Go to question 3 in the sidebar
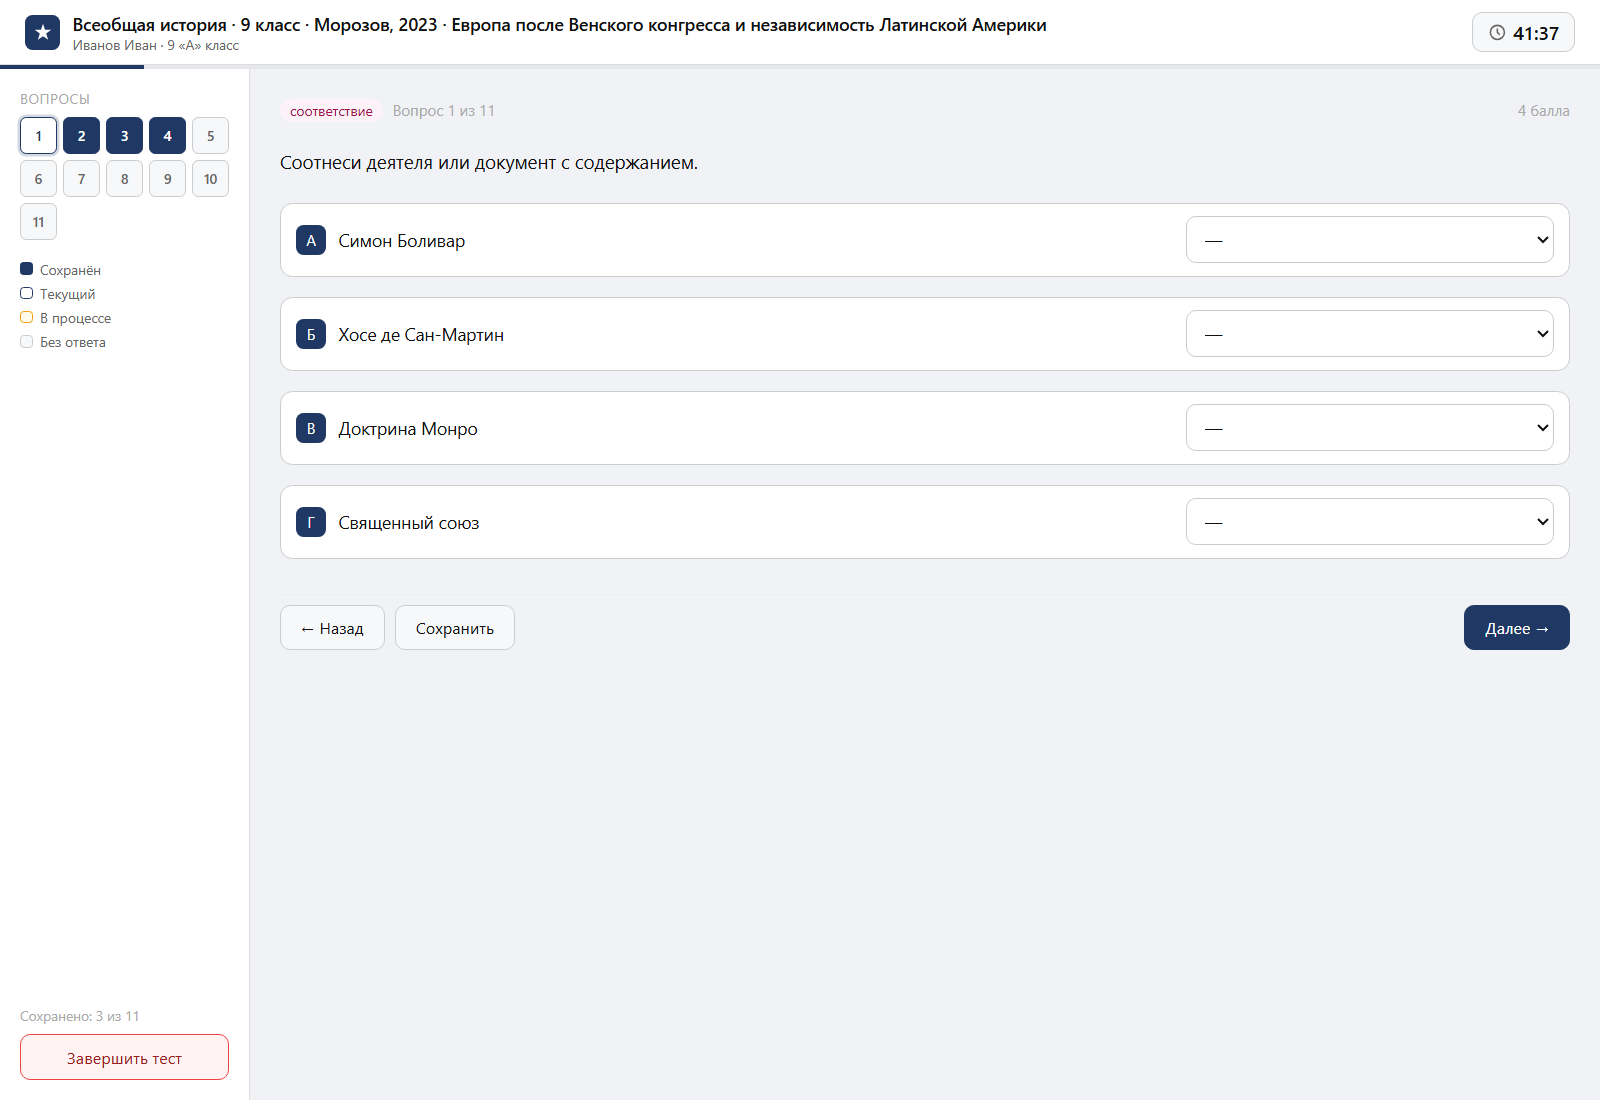Screen dimensions: 1600x1100 pos(124,136)
